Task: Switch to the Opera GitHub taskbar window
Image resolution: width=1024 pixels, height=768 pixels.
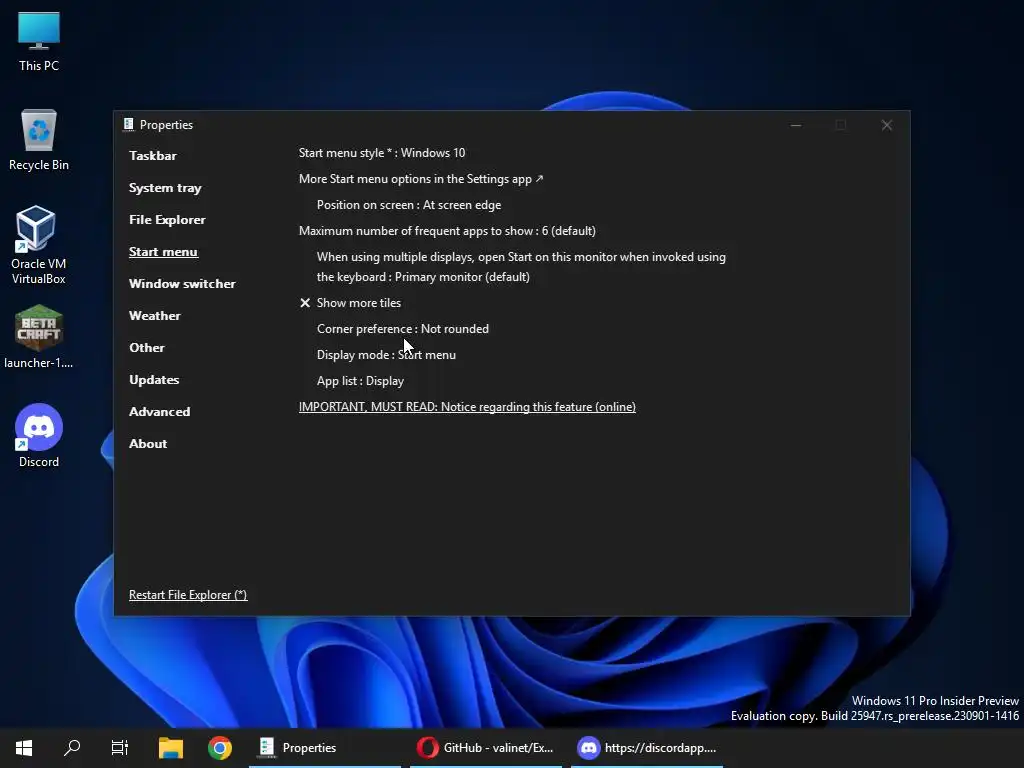Action: point(486,748)
